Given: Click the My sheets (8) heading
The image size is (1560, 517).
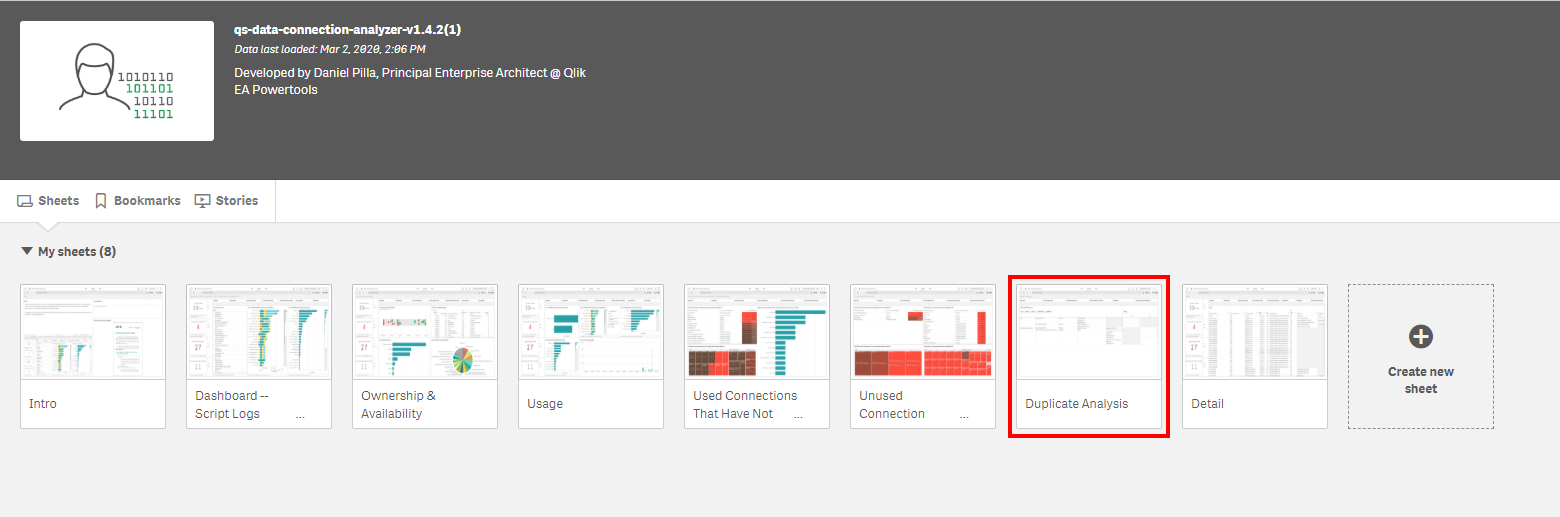Looking at the screenshot, I should pyautogui.click(x=77, y=252).
